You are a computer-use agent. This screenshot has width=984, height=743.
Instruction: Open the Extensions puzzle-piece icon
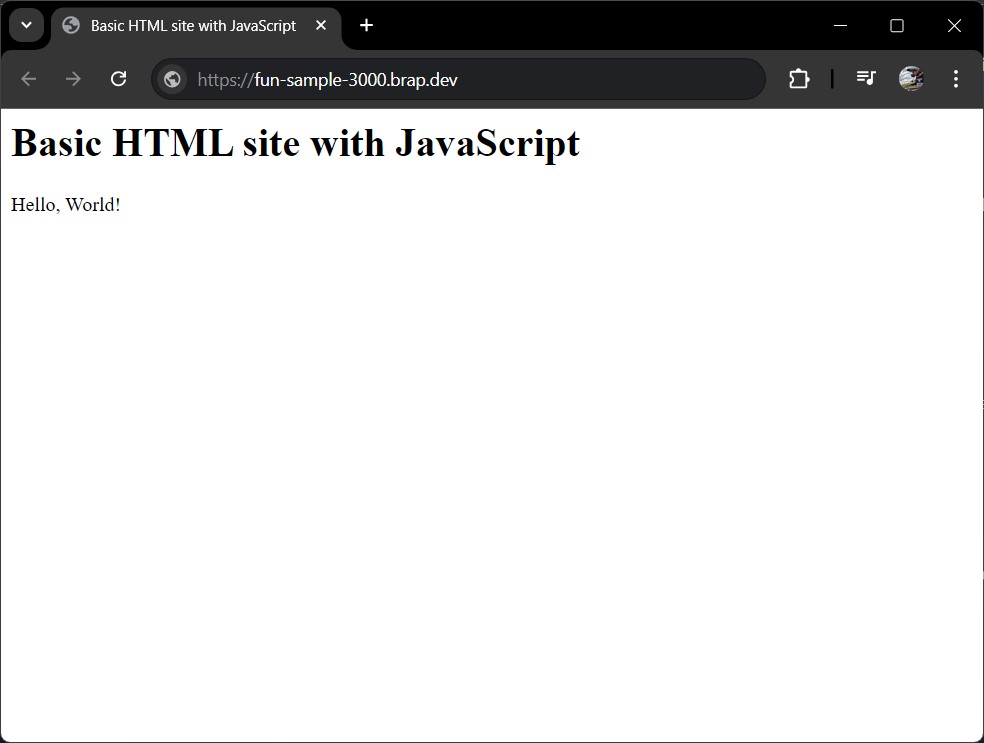pos(799,79)
